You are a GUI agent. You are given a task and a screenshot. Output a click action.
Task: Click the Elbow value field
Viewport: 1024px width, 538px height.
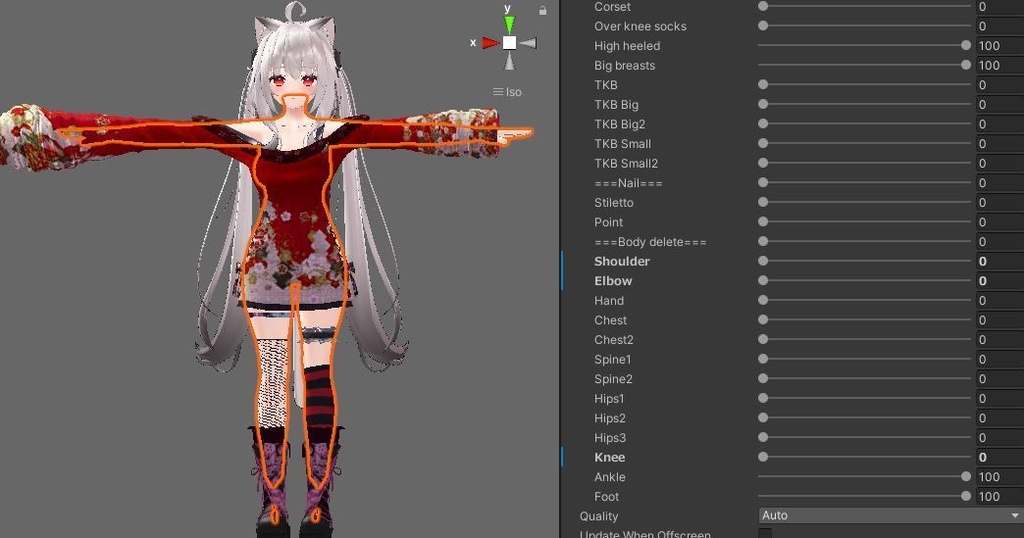1000,281
